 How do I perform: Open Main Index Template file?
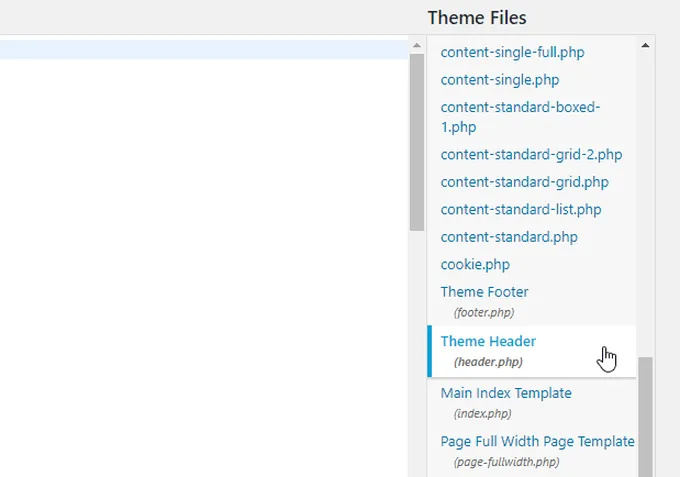coord(506,393)
